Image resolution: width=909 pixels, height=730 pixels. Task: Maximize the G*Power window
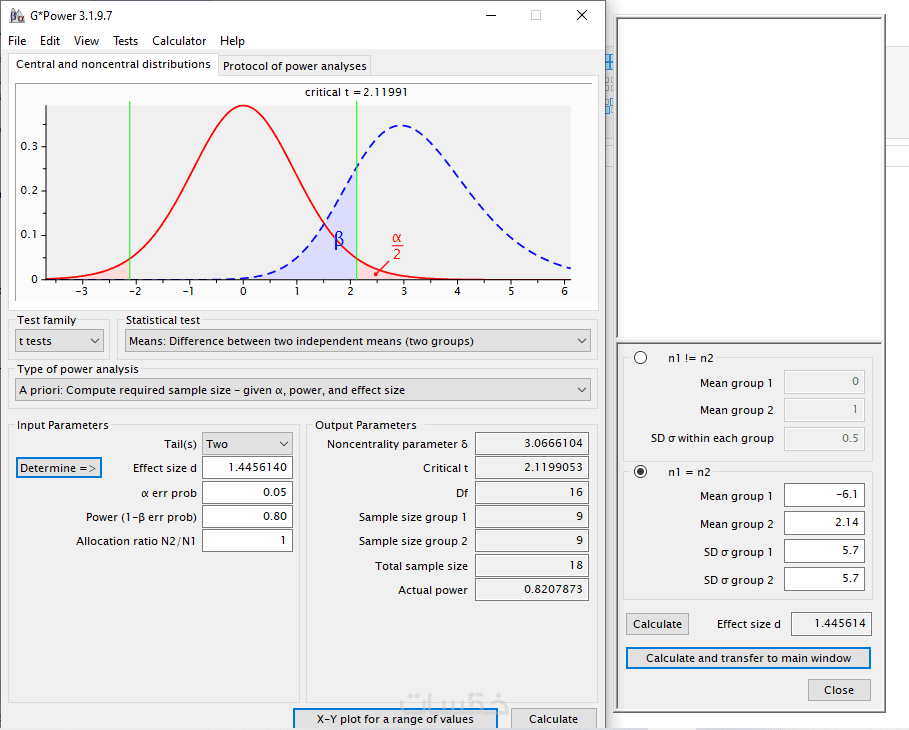(536, 15)
